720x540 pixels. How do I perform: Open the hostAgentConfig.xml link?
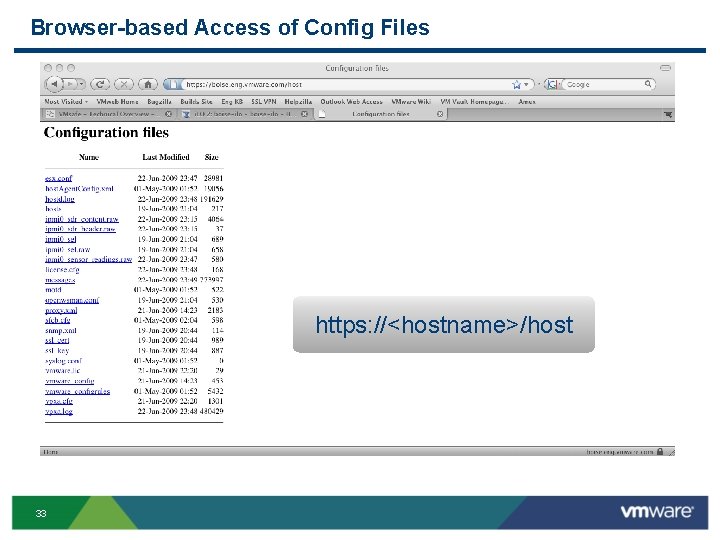(79, 188)
